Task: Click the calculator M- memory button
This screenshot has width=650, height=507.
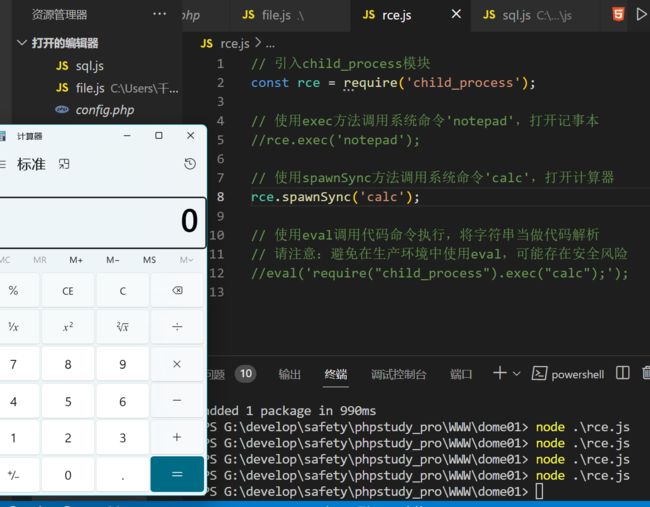Action: [113, 260]
